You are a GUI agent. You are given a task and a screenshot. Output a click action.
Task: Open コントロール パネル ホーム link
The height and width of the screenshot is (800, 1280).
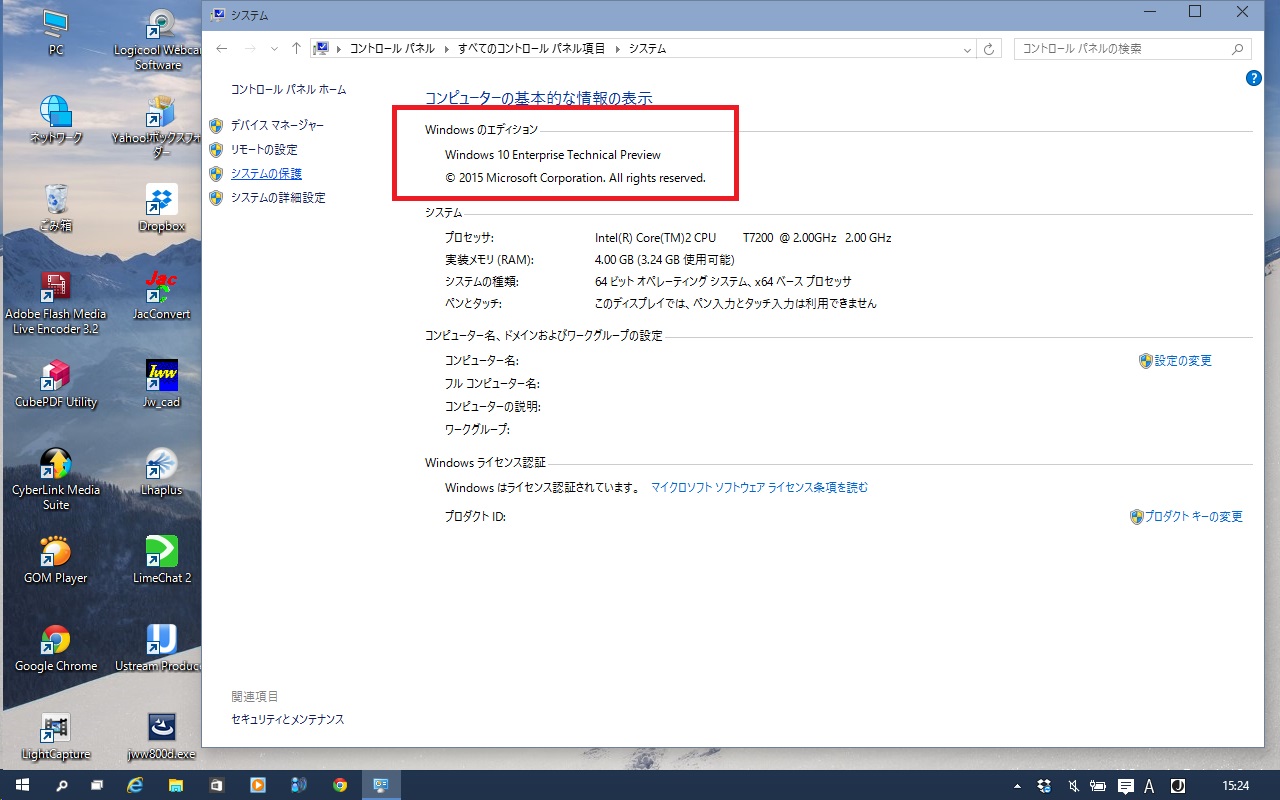tap(288, 89)
